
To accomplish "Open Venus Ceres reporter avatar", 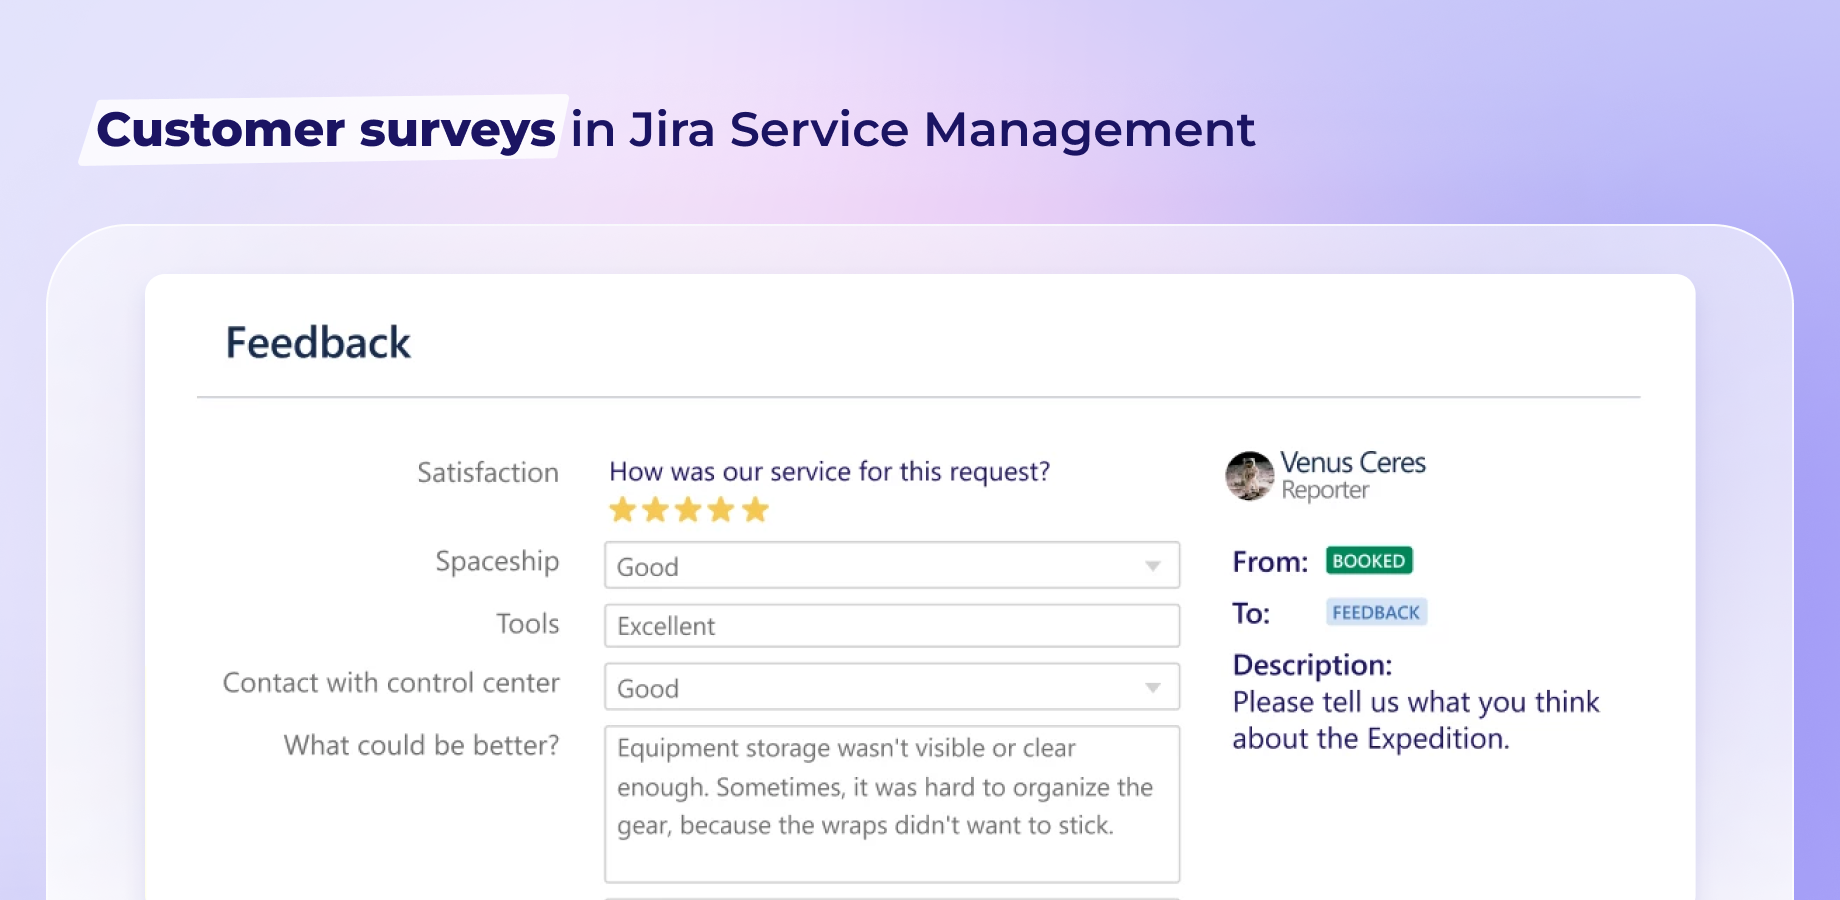I will tap(1250, 476).
